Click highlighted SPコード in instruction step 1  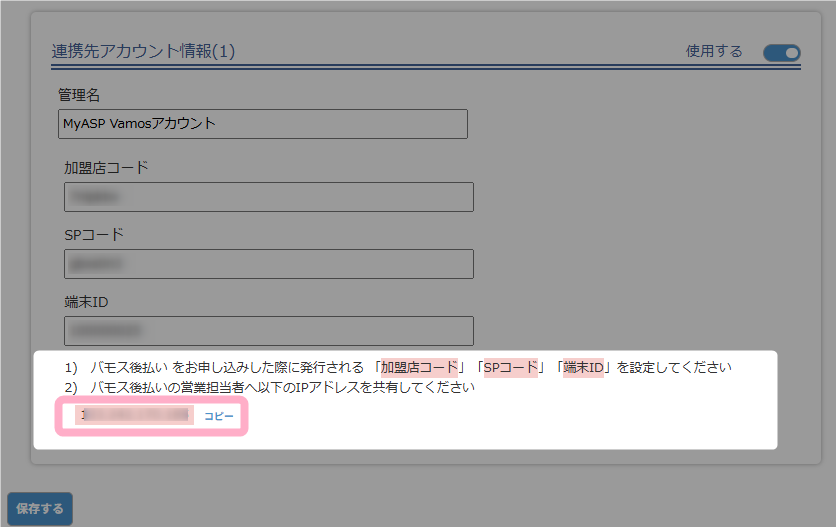coord(510,367)
